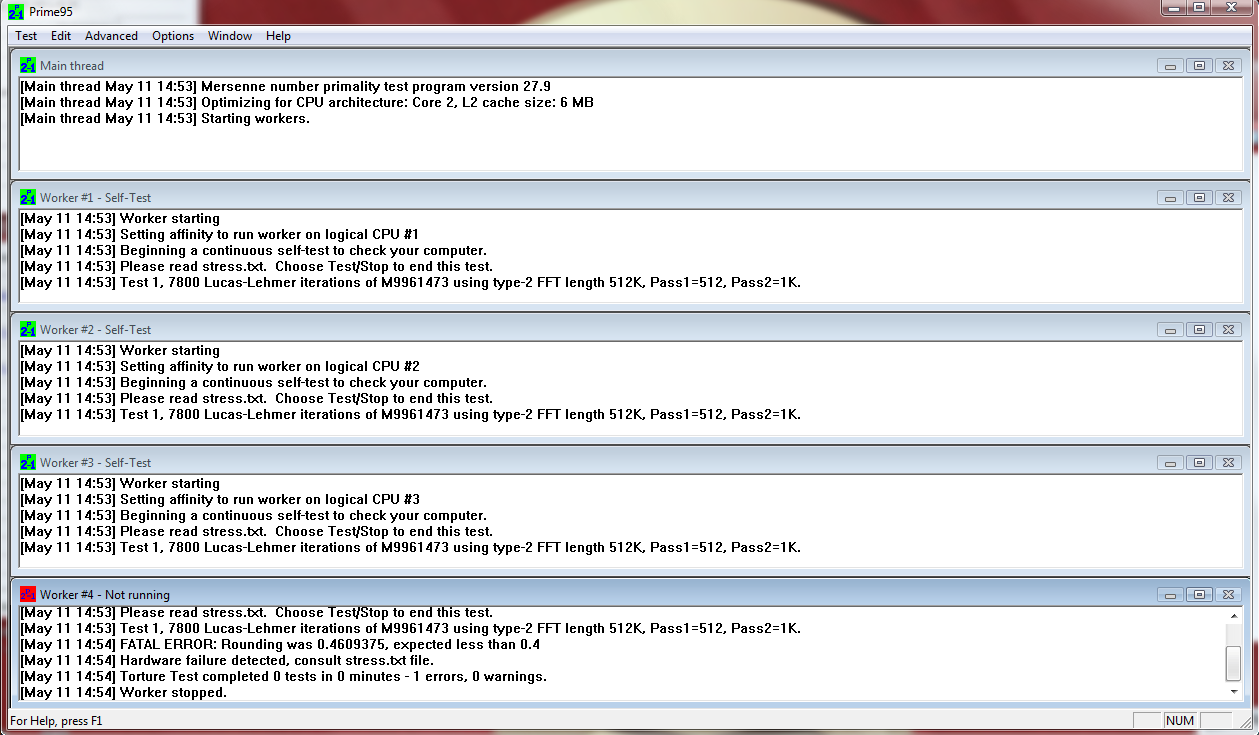Open the Advanced menu
This screenshot has height=735, width=1259.
(111, 36)
